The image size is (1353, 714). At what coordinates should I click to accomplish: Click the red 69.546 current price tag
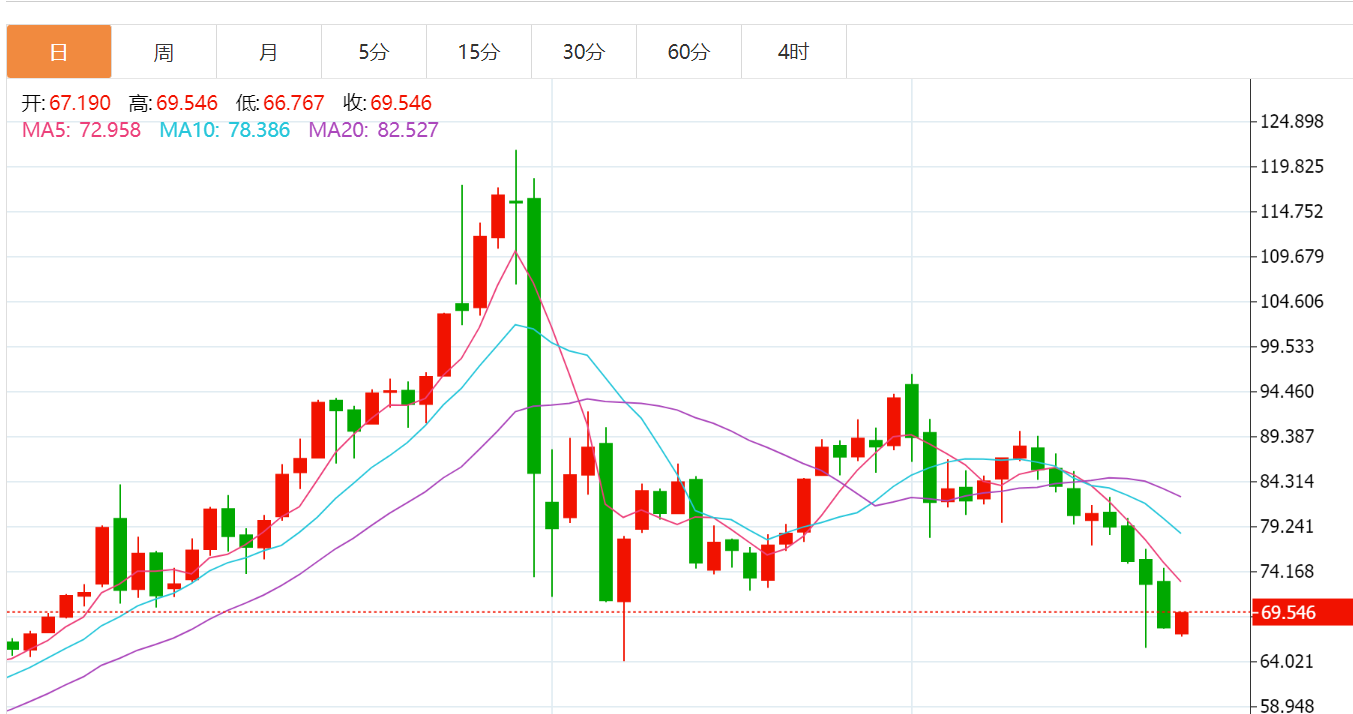1301,612
